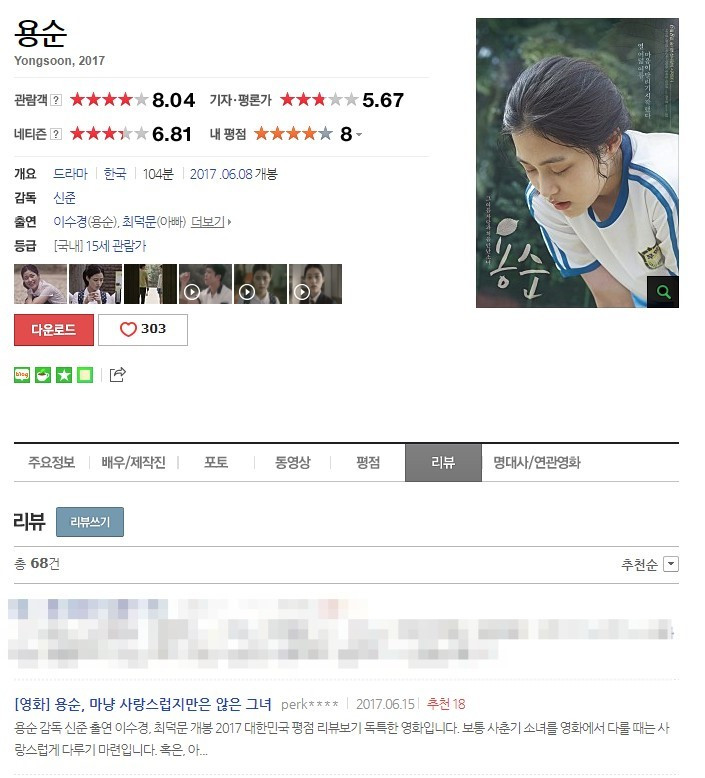
Task: Share to Naver blog icon
Action: [x=22, y=375]
